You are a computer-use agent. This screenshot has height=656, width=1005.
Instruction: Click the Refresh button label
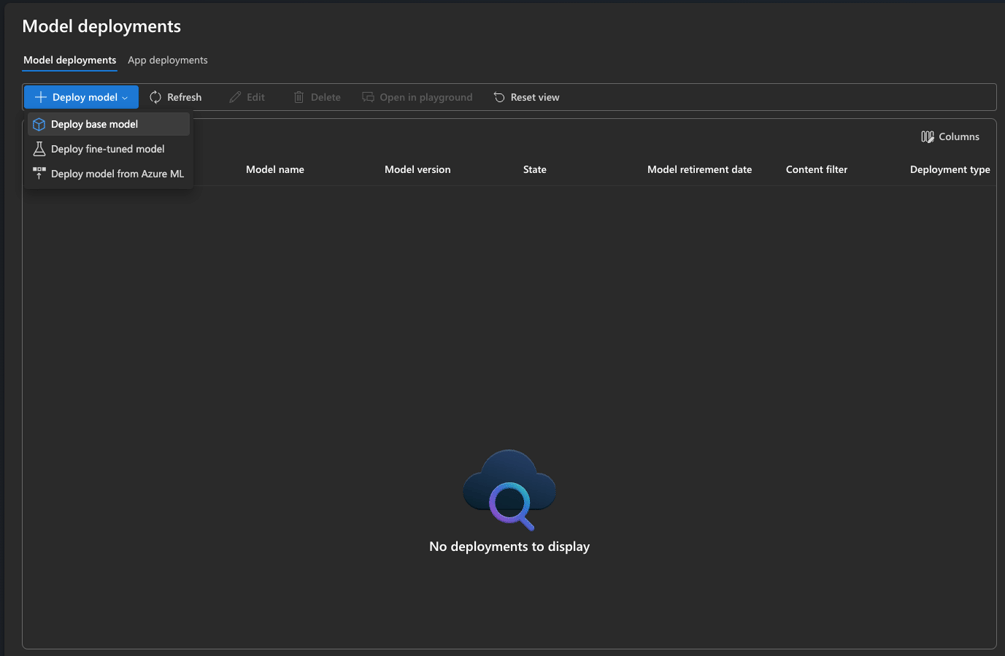[x=183, y=96]
